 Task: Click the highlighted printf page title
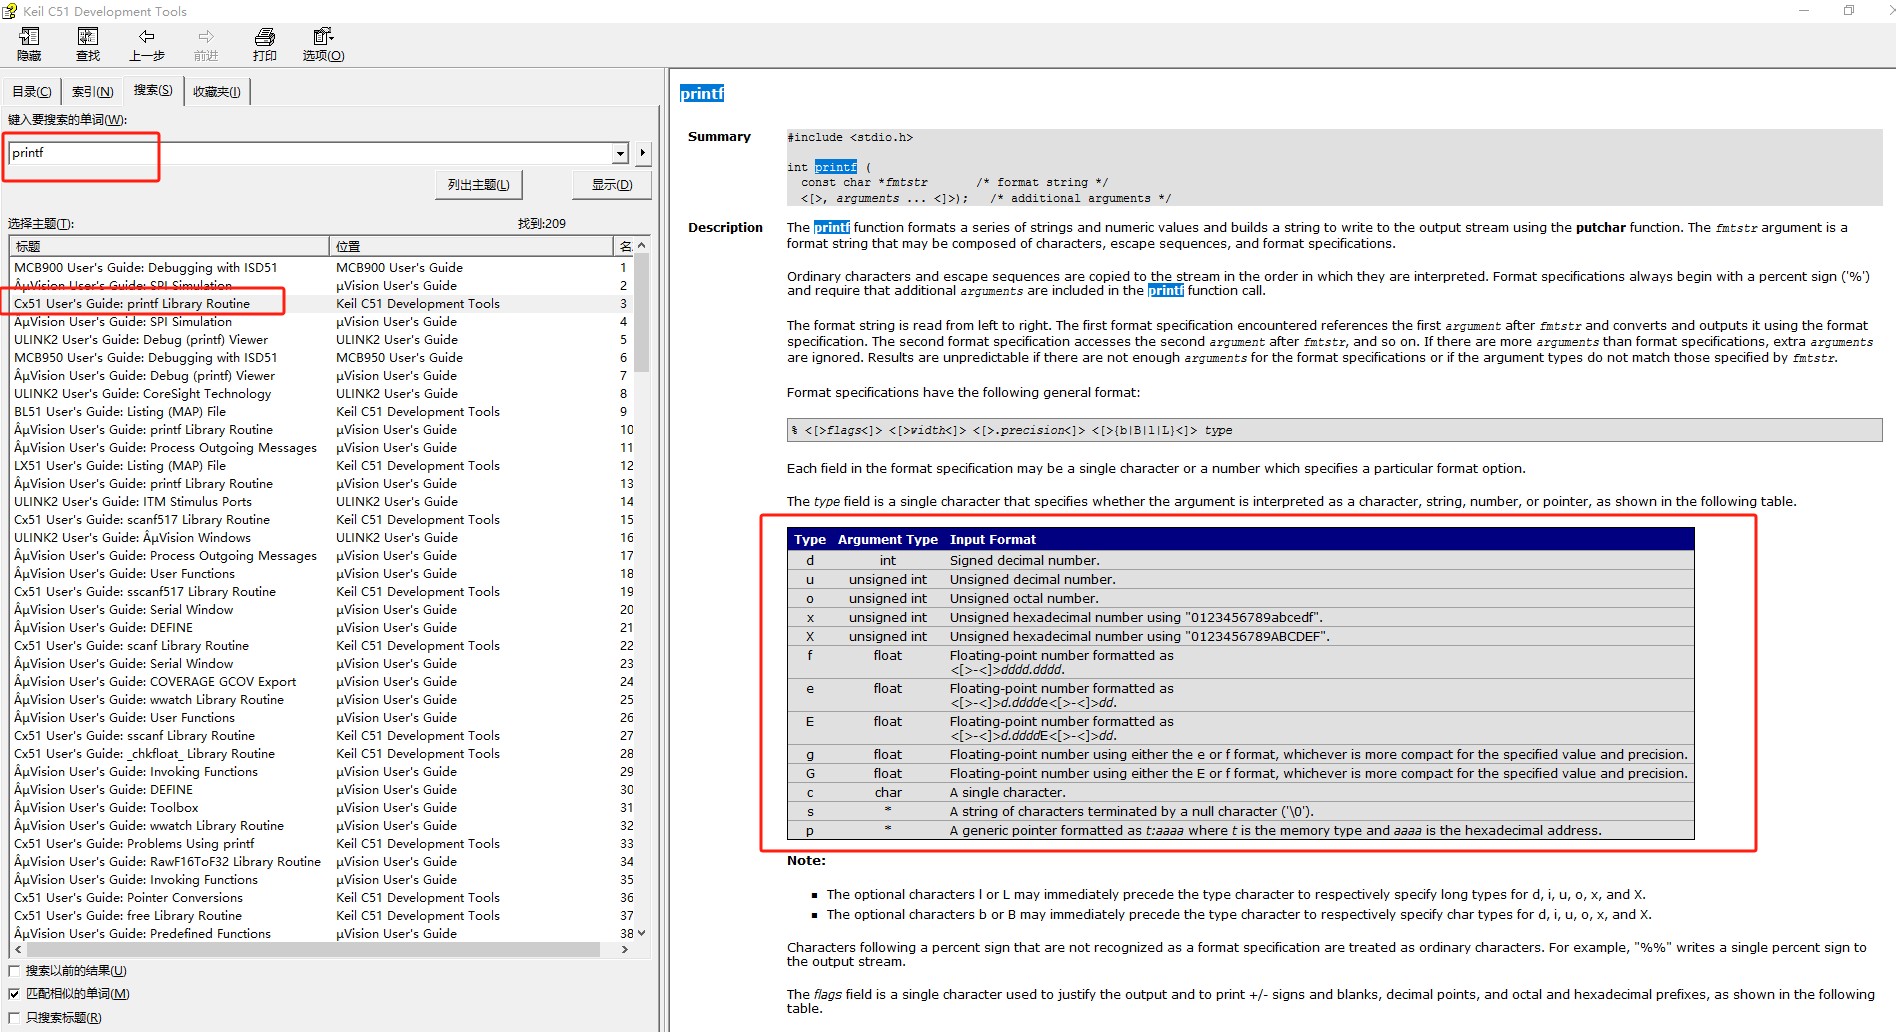(701, 93)
